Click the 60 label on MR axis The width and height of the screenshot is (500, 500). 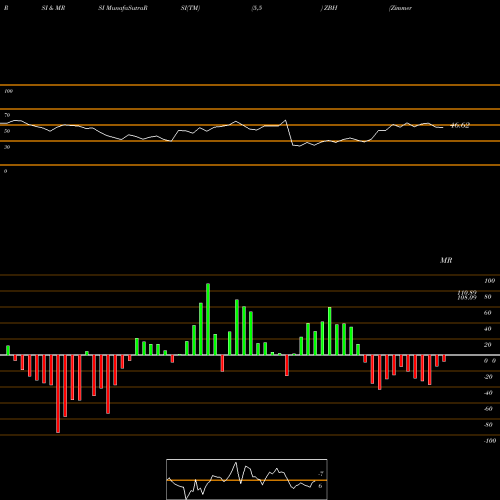pyautogui.click(x=488, y=313)
